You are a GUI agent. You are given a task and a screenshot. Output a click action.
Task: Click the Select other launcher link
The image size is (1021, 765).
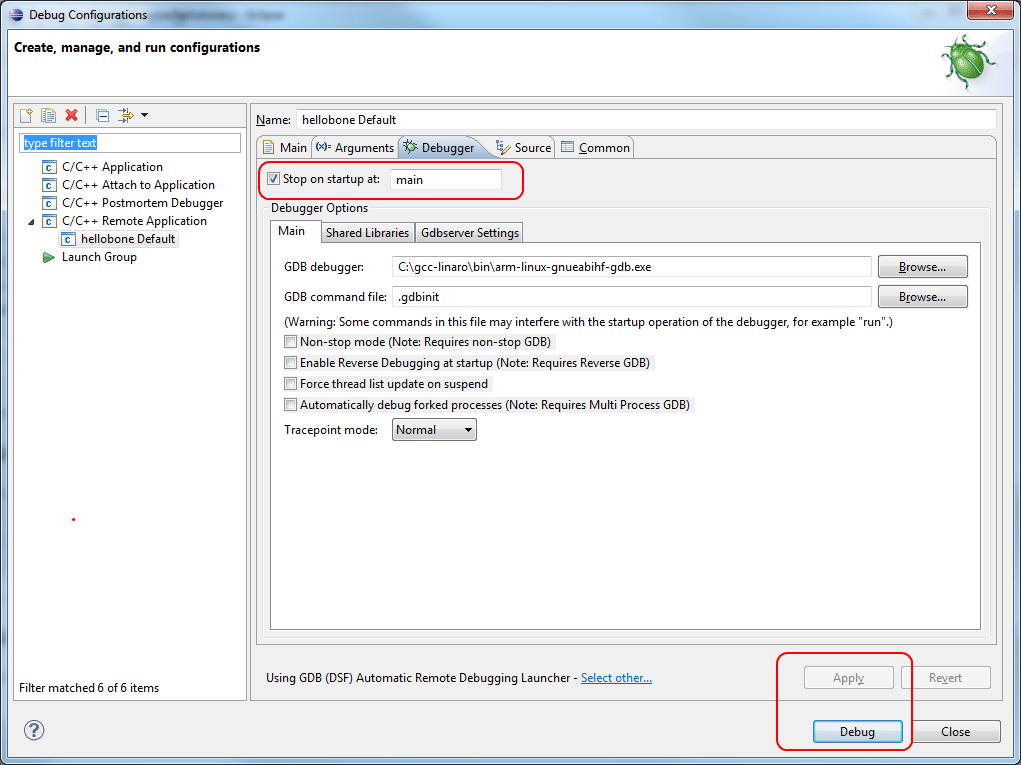616,677
